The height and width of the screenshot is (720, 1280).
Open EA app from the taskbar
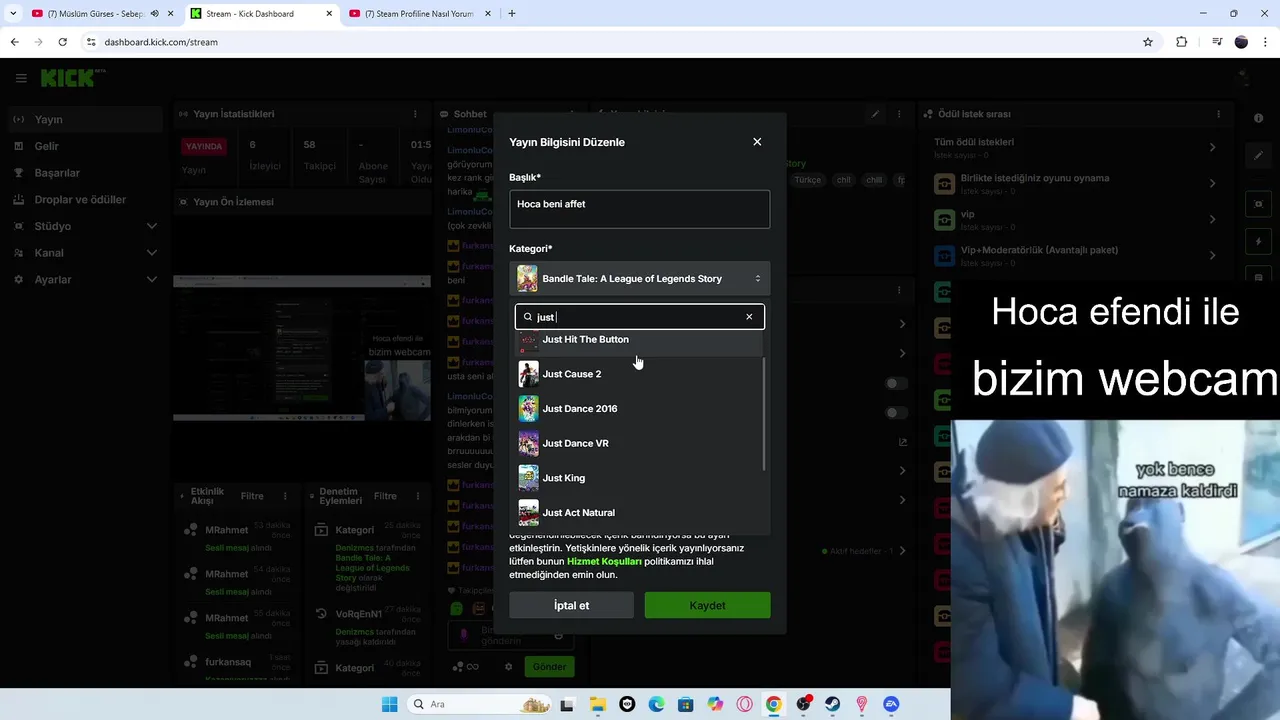coord(891,704)
